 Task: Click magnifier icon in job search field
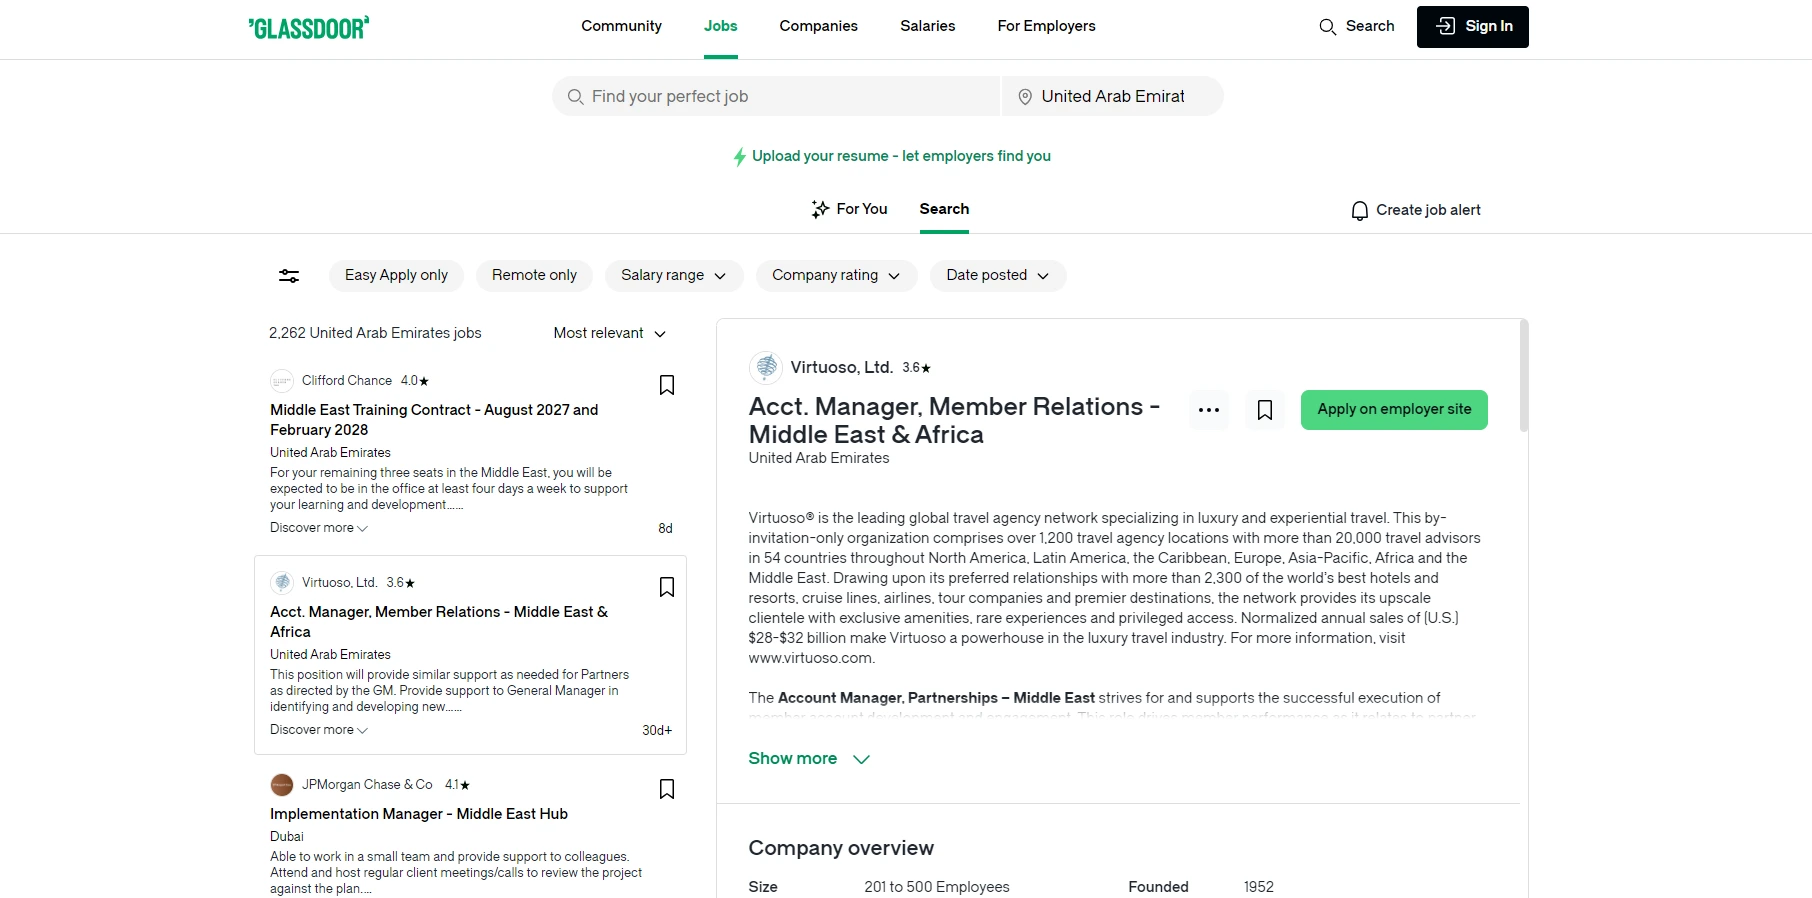click(x=575, y=97)
